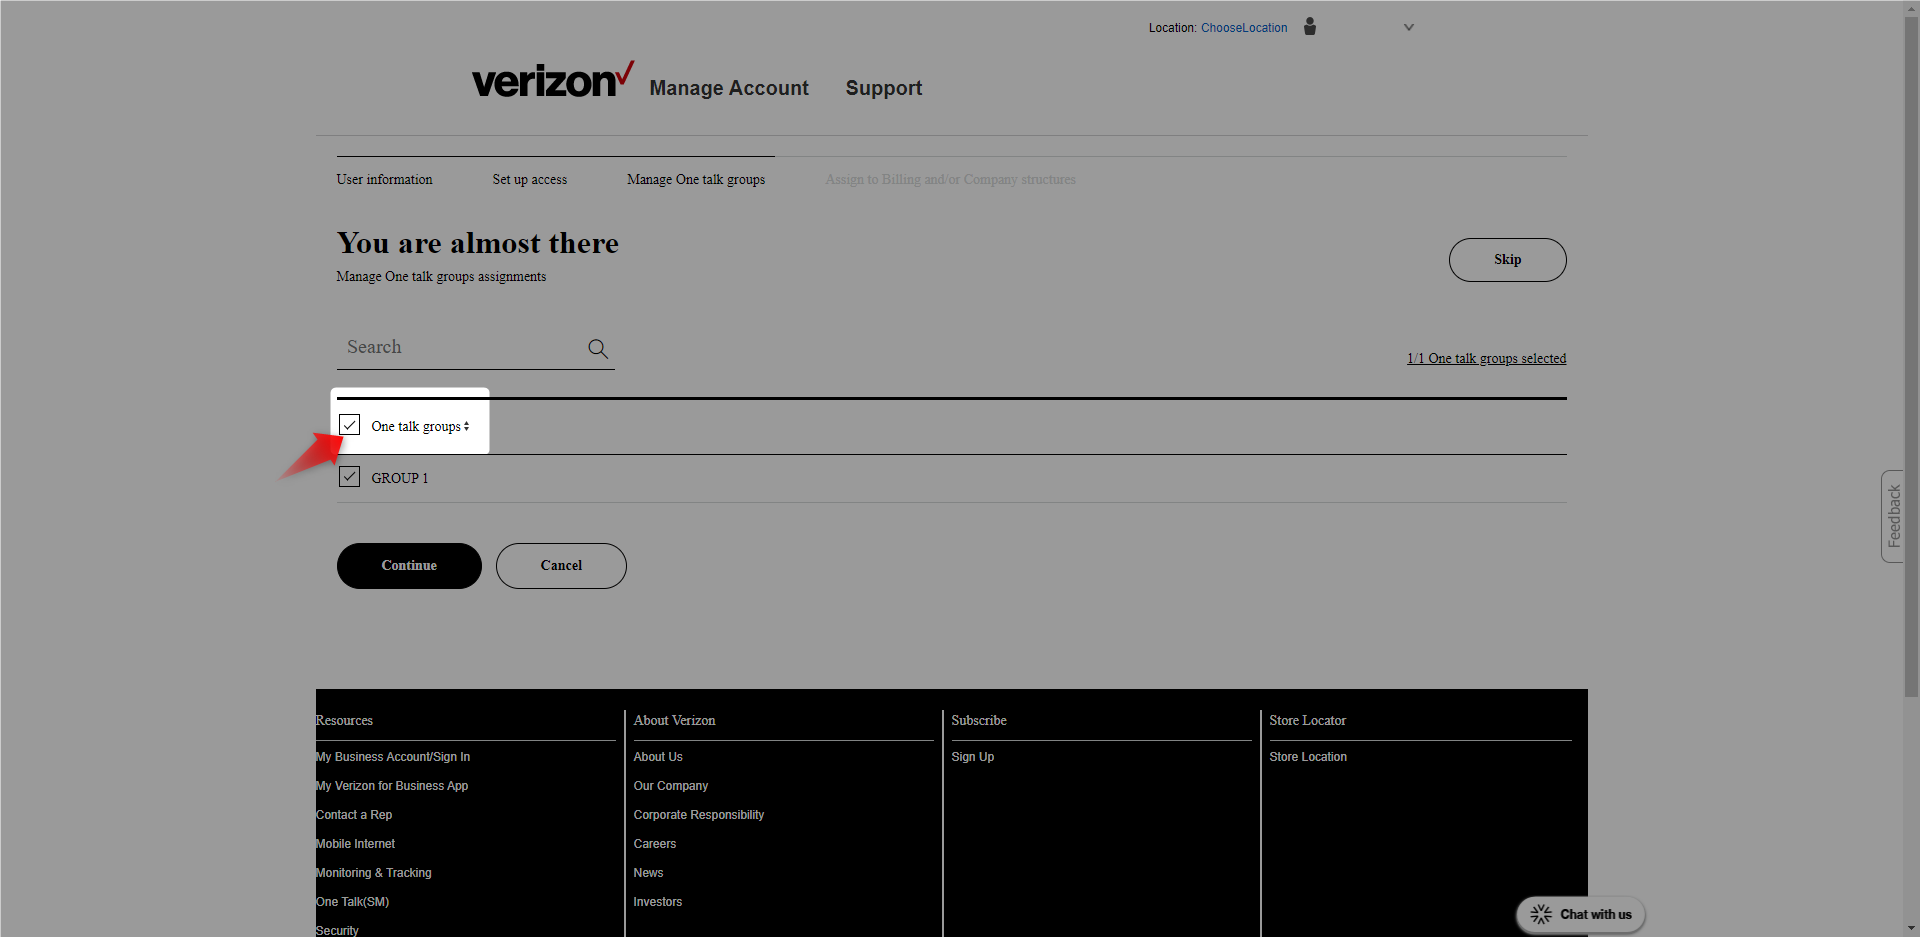Click the user profile icon
This screenshot has height=937, width=1920.
click(x=1310, y=27)
